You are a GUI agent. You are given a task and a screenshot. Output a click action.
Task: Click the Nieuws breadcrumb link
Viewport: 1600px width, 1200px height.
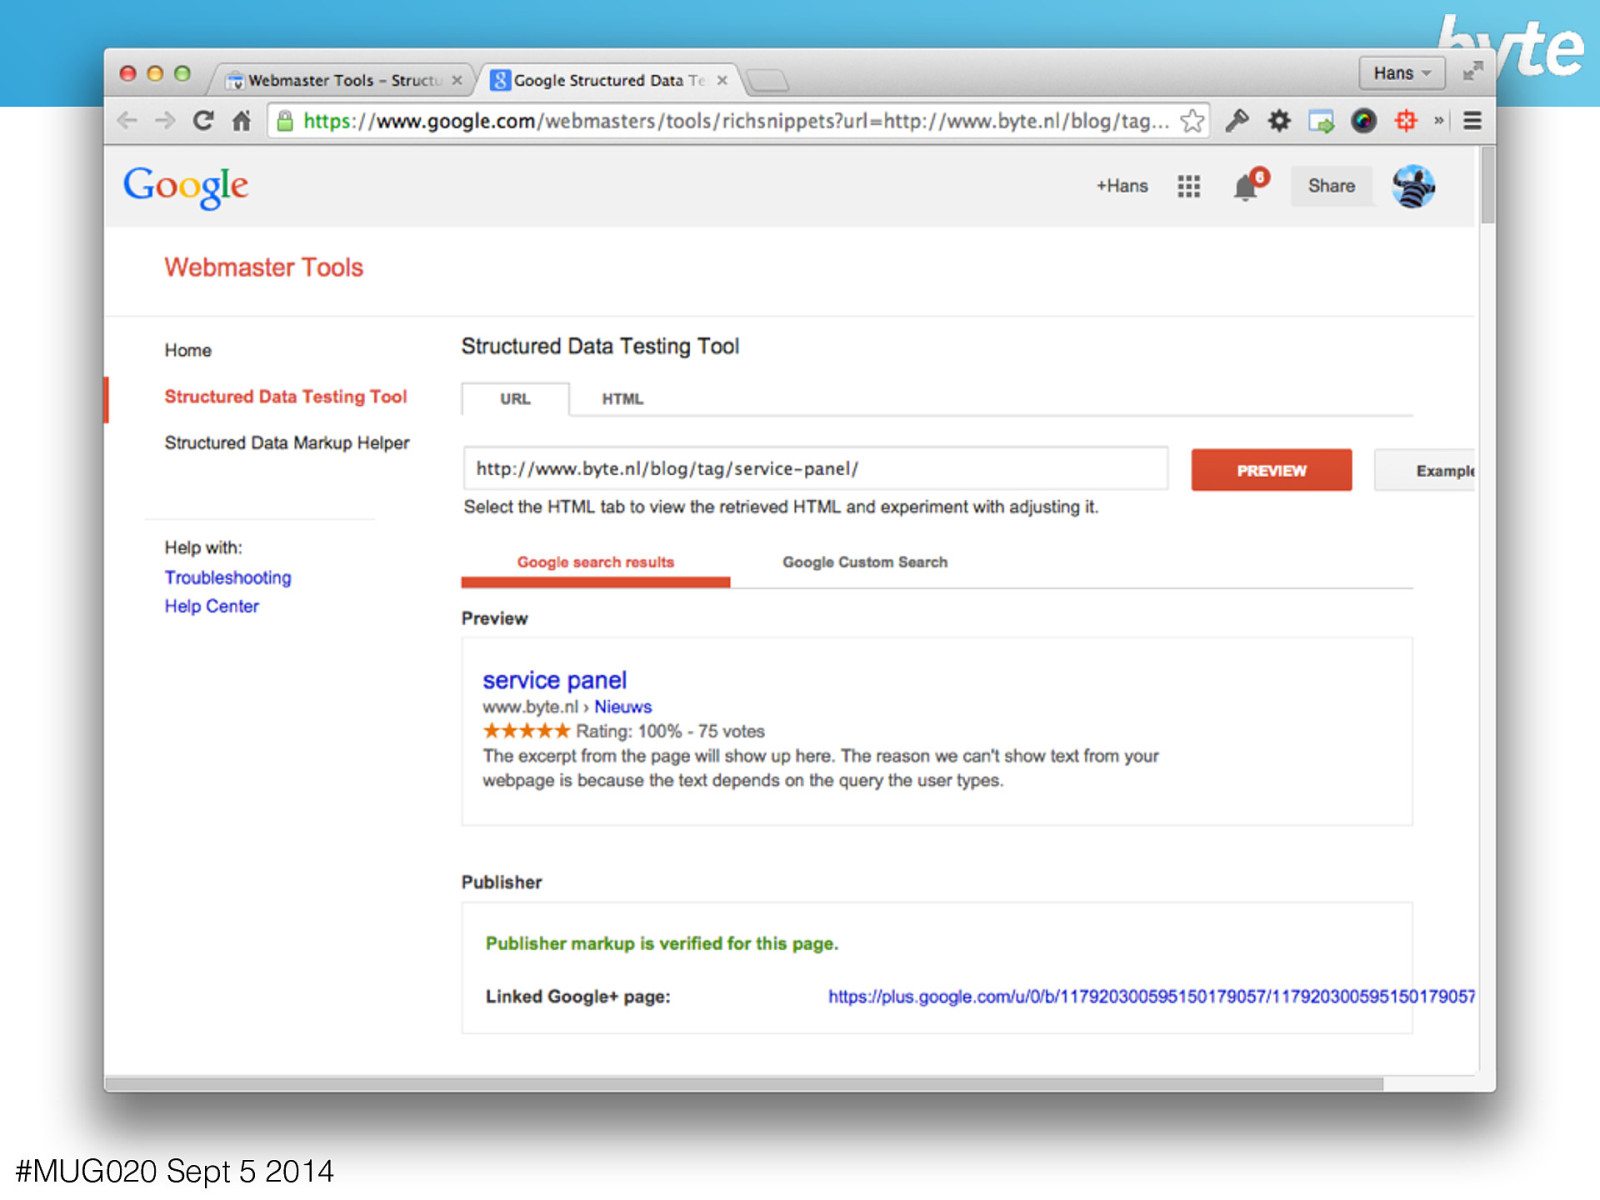point(623,707)
